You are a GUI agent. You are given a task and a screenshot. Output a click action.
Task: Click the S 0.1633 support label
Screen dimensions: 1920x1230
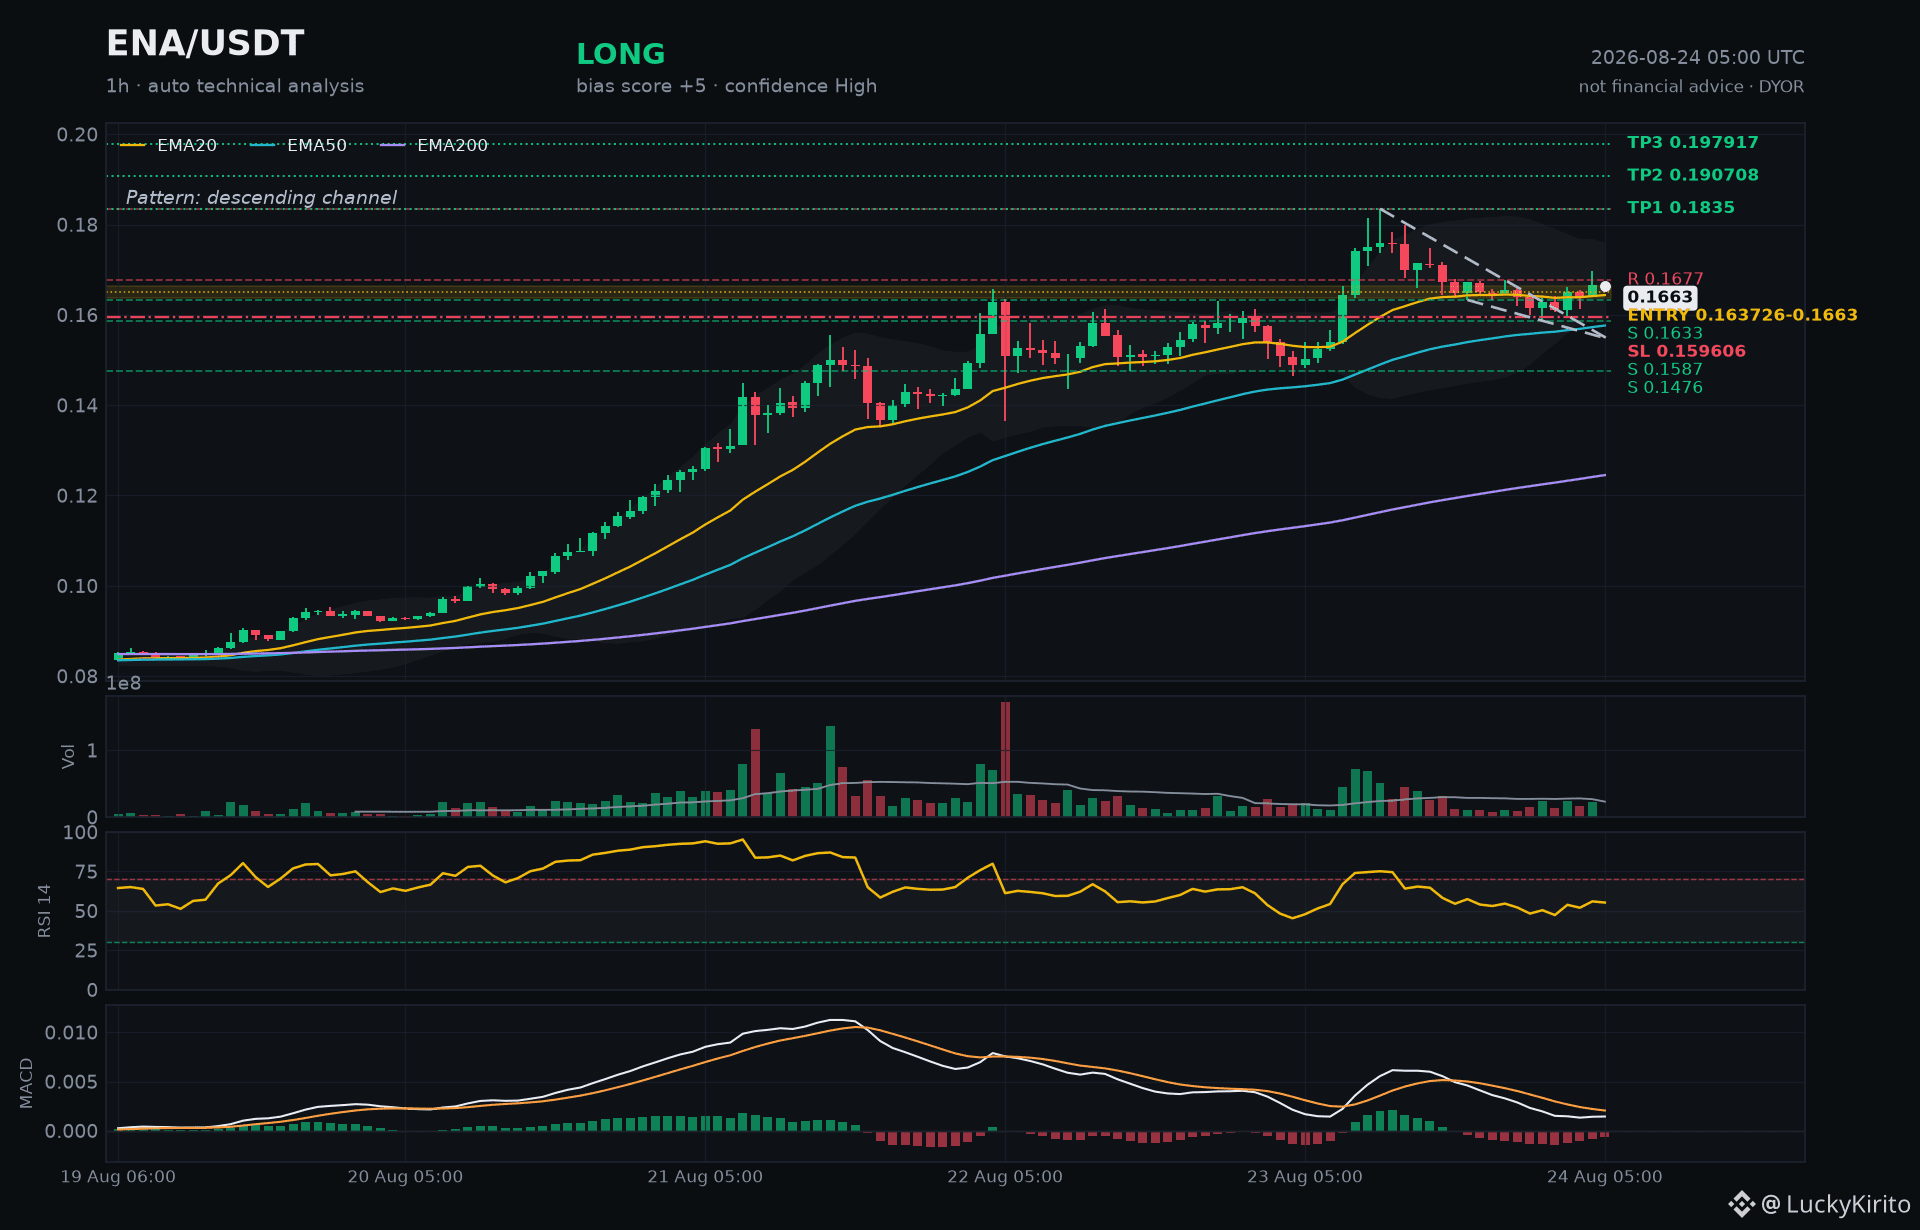1664,333
